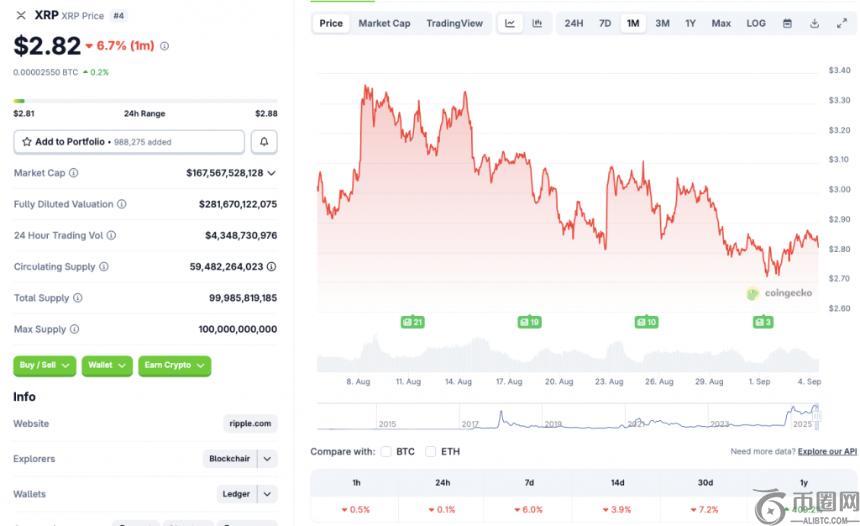Toggle LOG scale on the chart
Viewport: 860px width, 526px height.
pos(756,23)
